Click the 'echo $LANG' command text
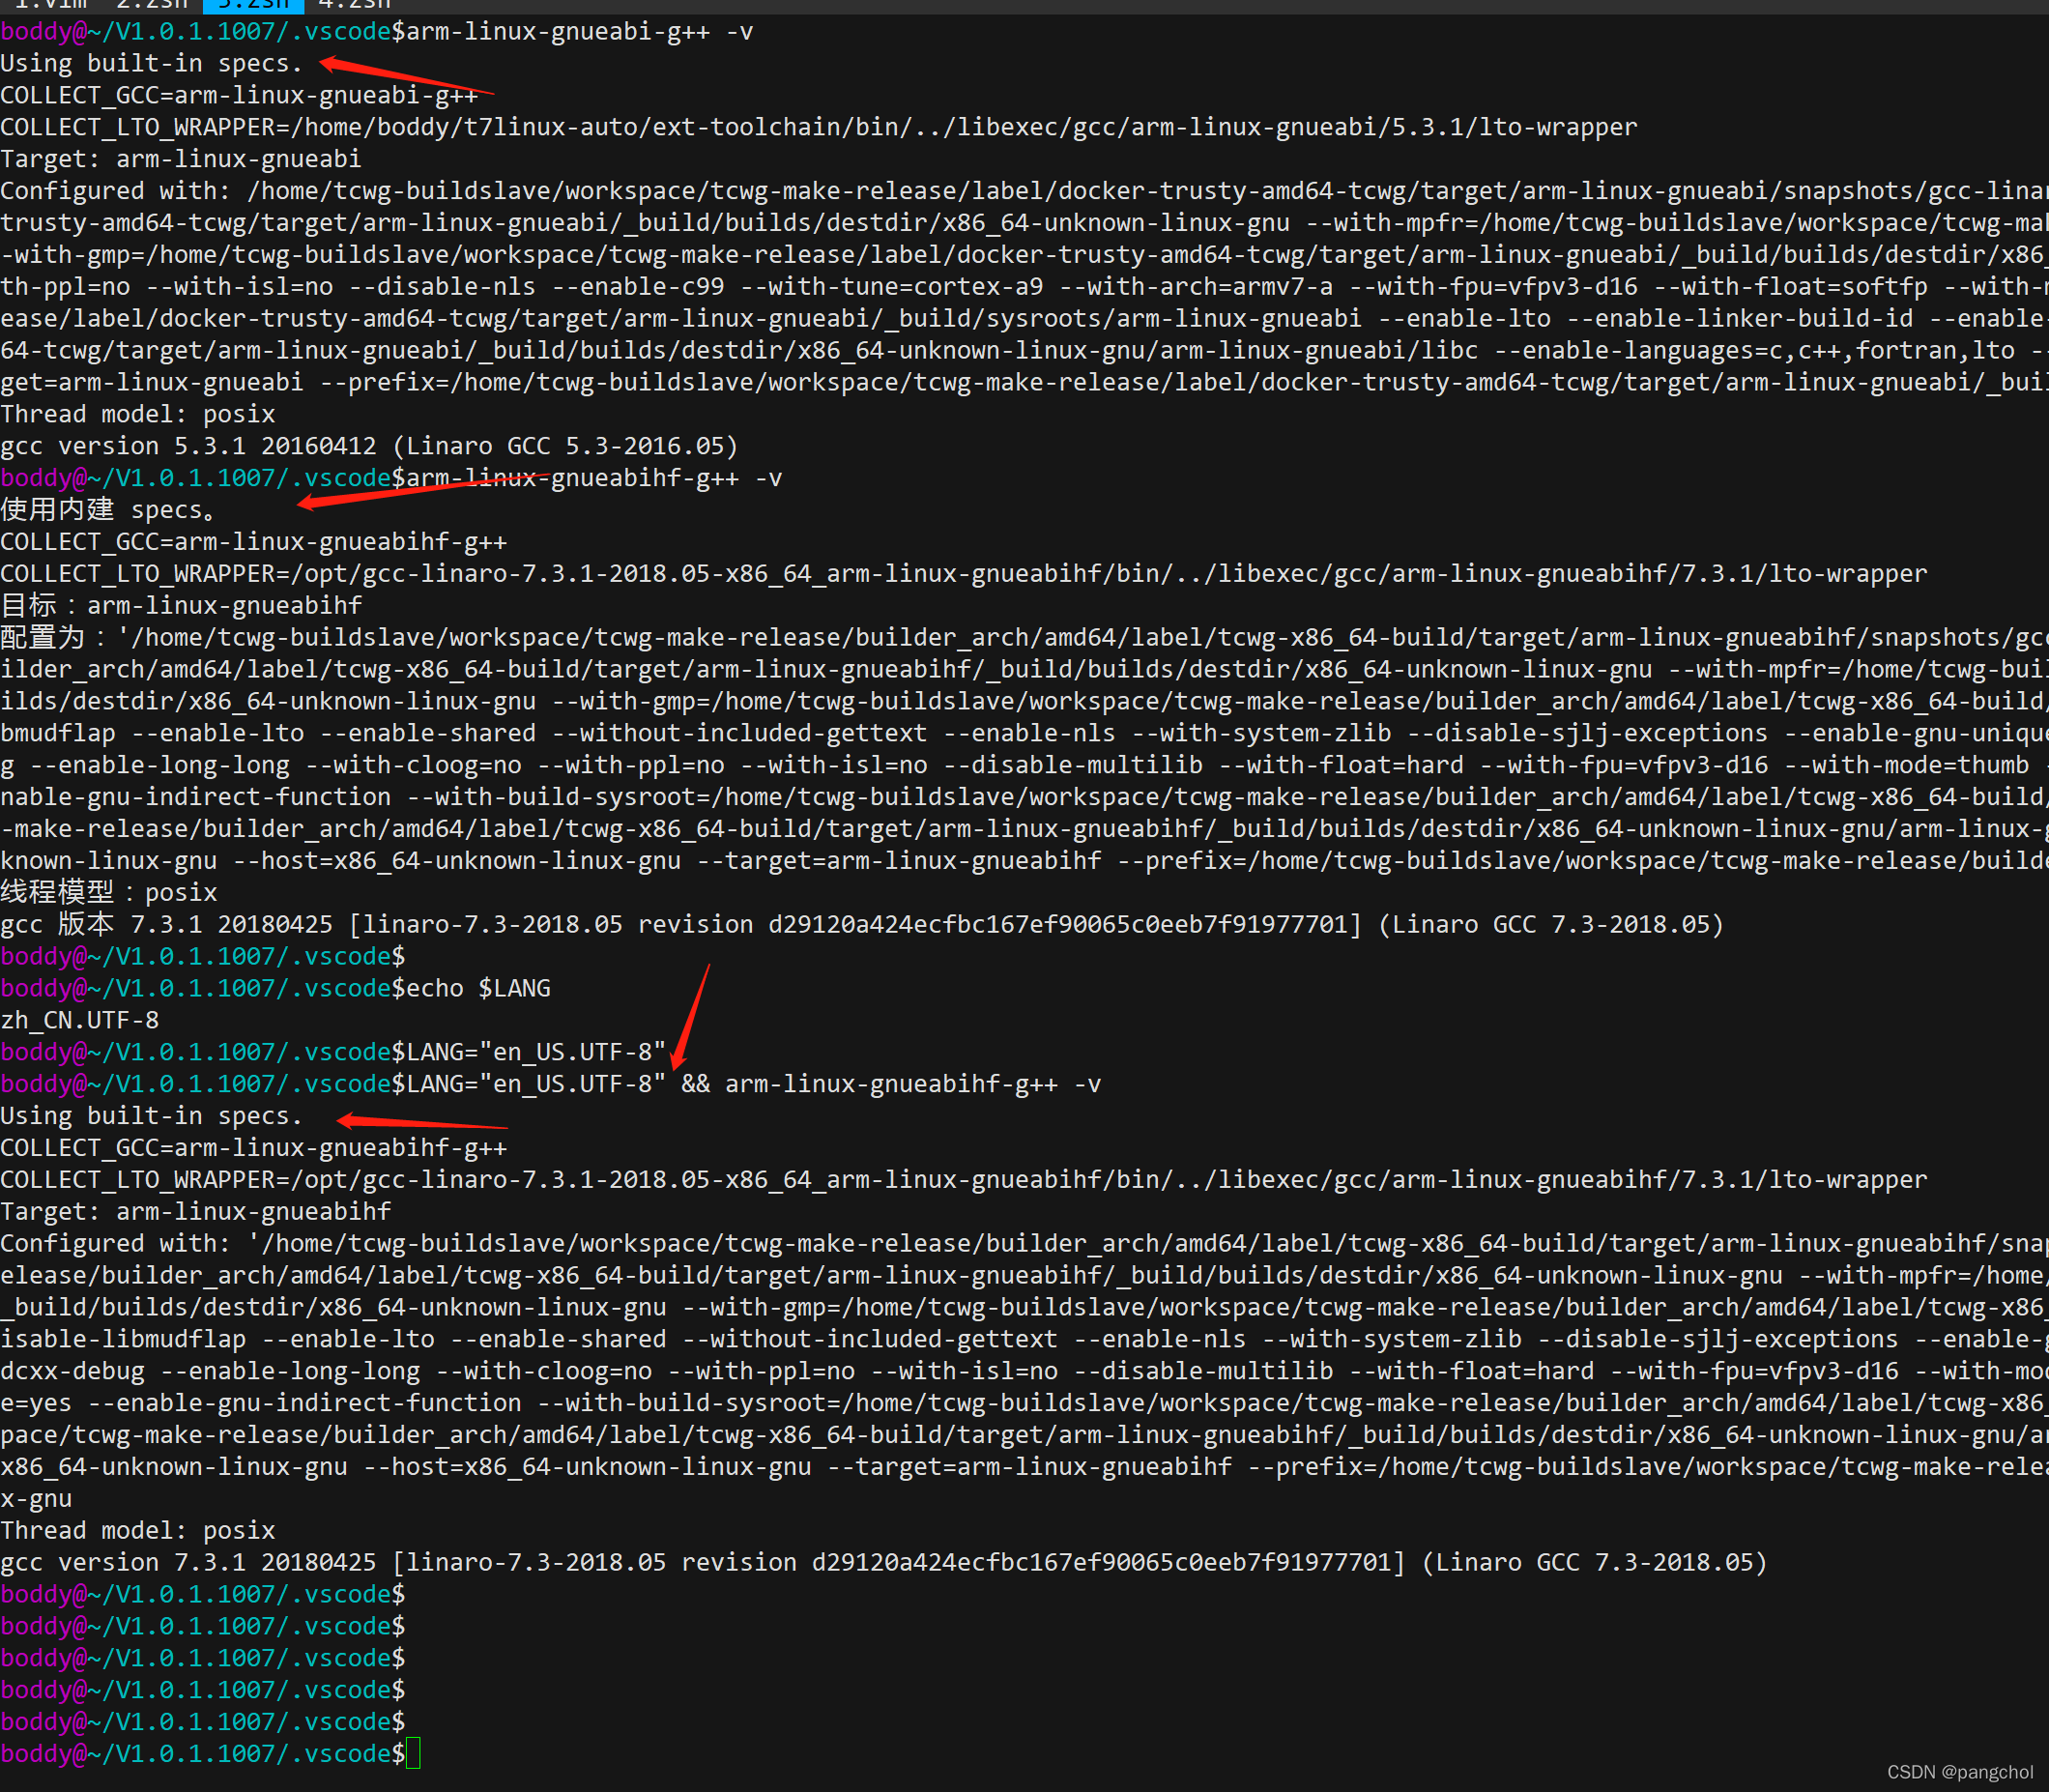This screenshot has width=2049, height=1792. tap(478, 988)
